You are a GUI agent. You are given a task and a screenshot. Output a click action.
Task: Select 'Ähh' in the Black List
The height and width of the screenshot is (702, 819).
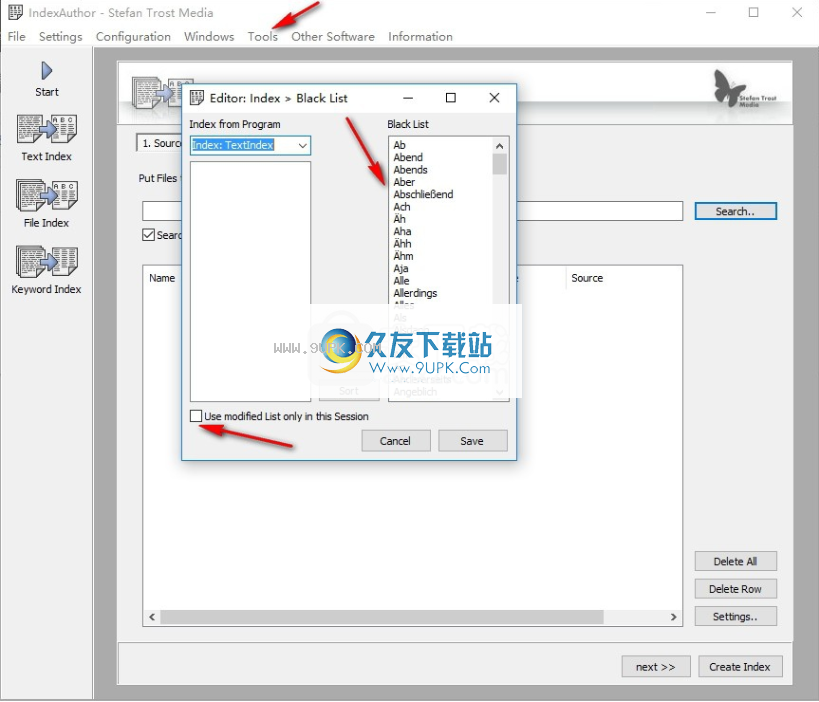tap(402, 243)
